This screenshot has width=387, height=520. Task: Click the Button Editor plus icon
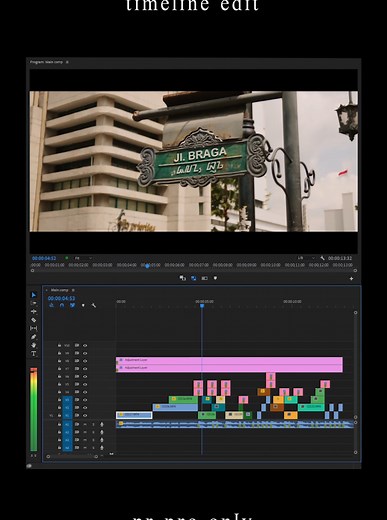point(351,278)
